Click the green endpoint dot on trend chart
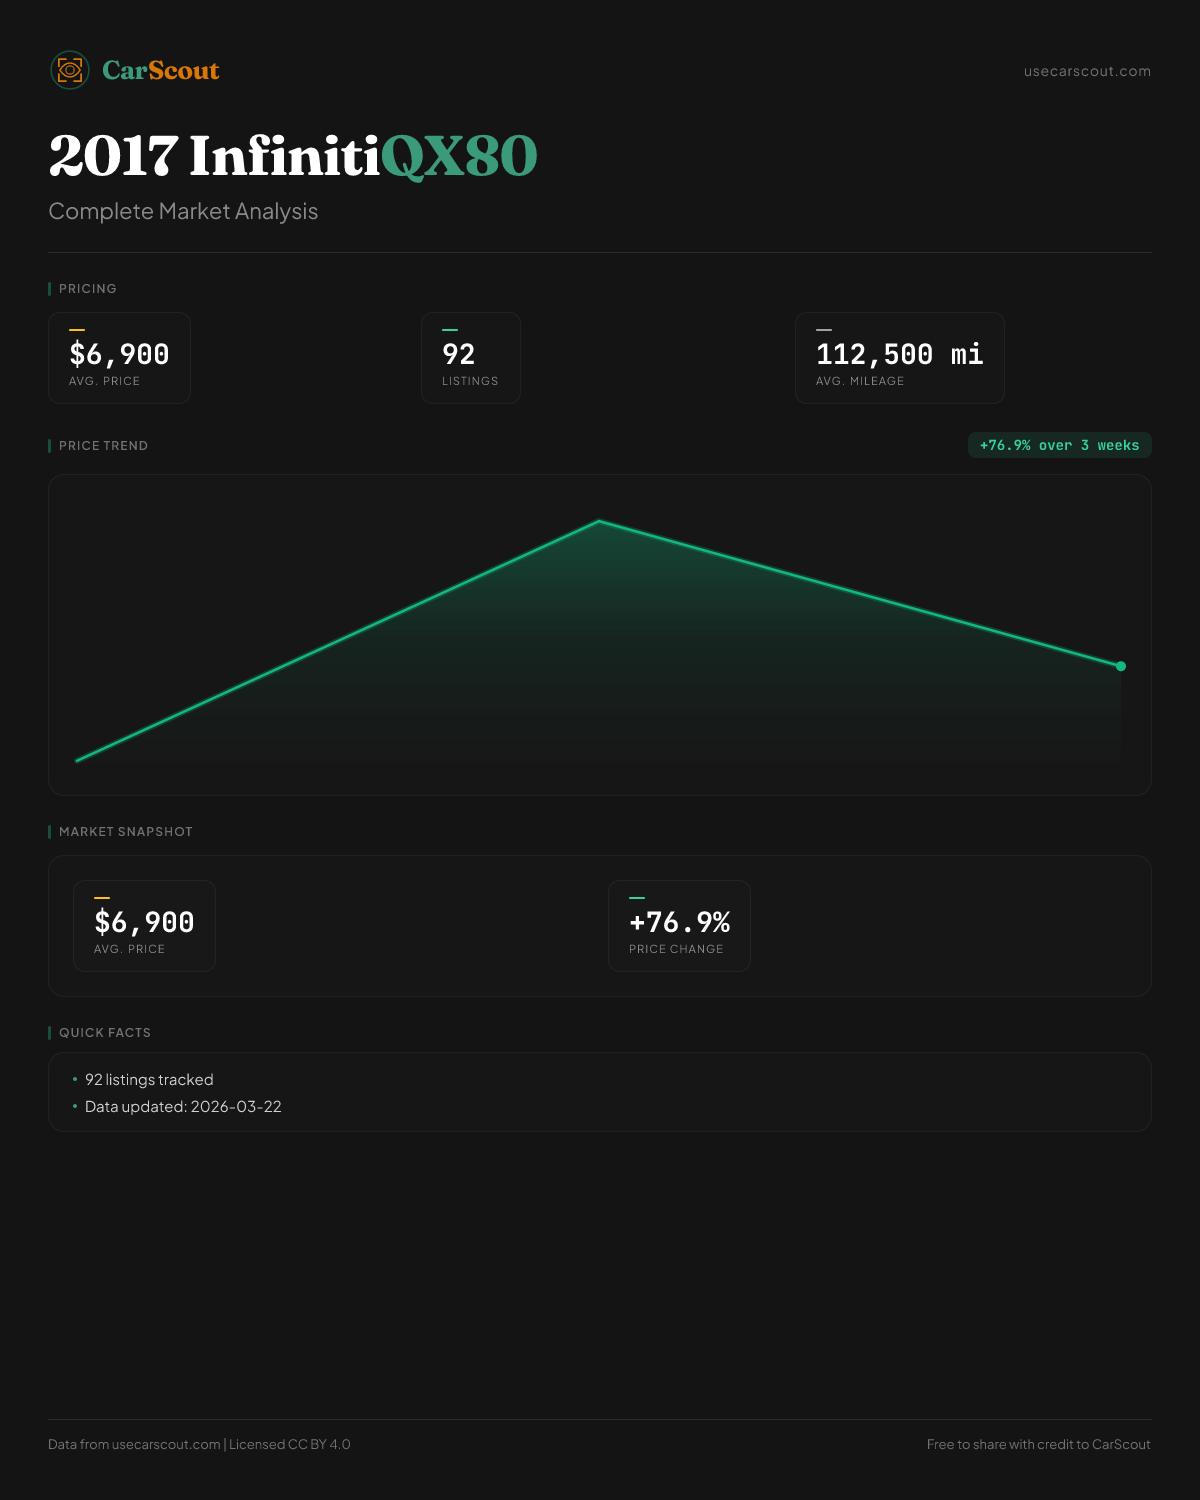The height and width of the screenshot is (1500, 1200). (1121, 666)
